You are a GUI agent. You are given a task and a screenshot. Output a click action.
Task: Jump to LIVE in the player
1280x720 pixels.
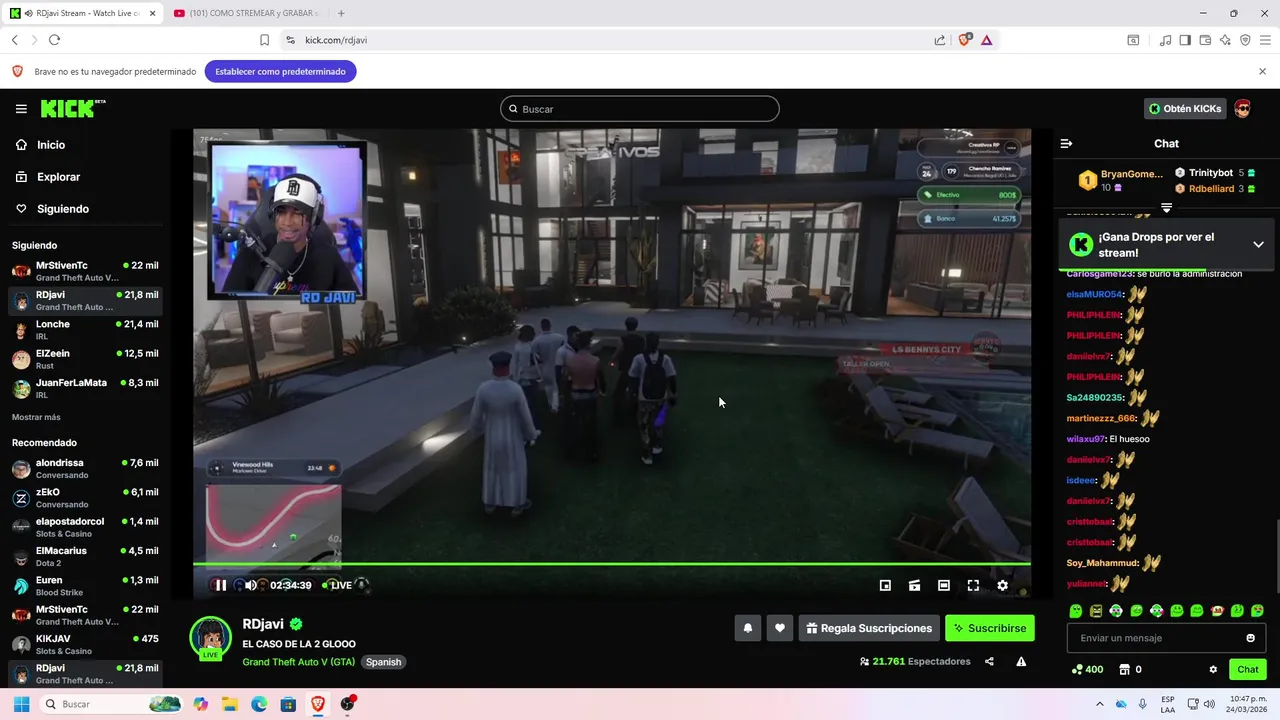point(337,585)
